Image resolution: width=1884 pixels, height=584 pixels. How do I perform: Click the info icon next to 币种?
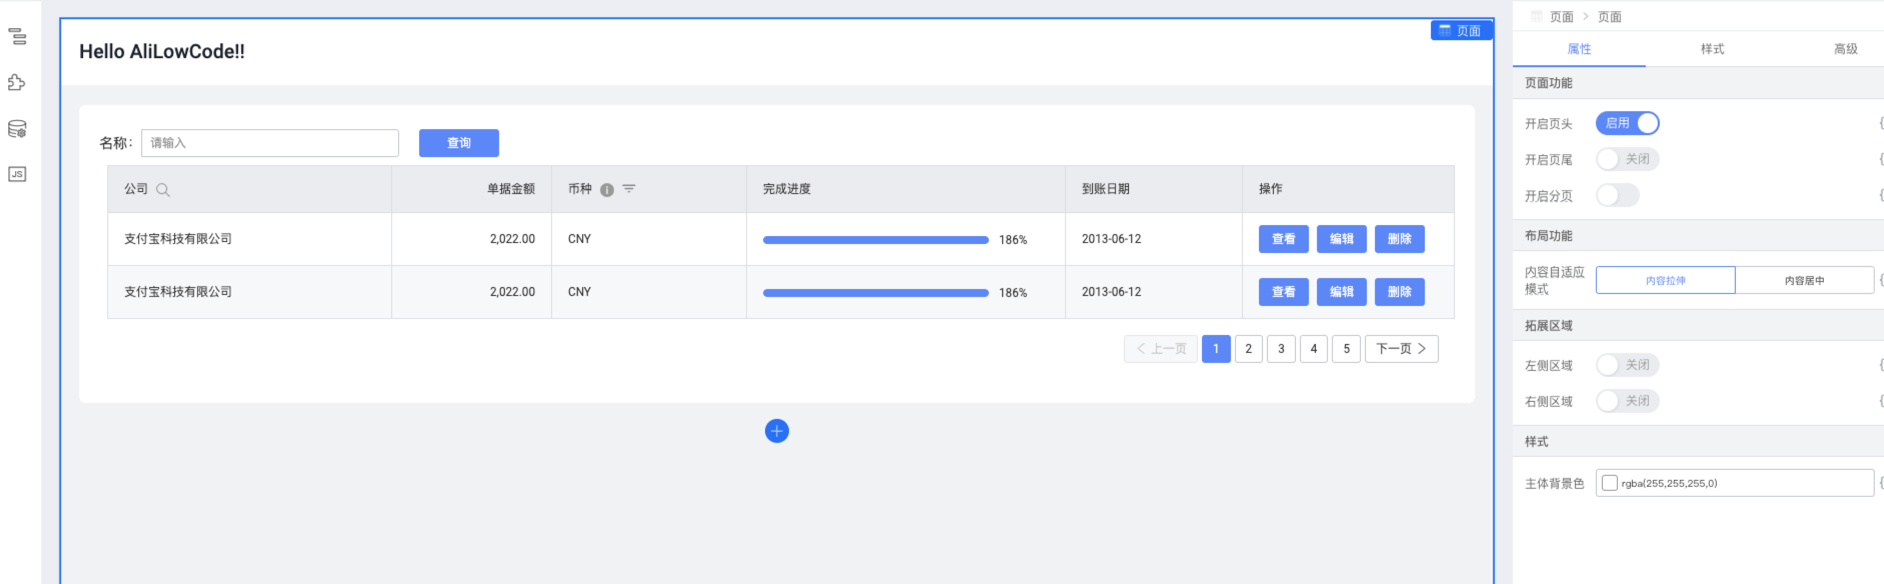[x=607, y=190]
